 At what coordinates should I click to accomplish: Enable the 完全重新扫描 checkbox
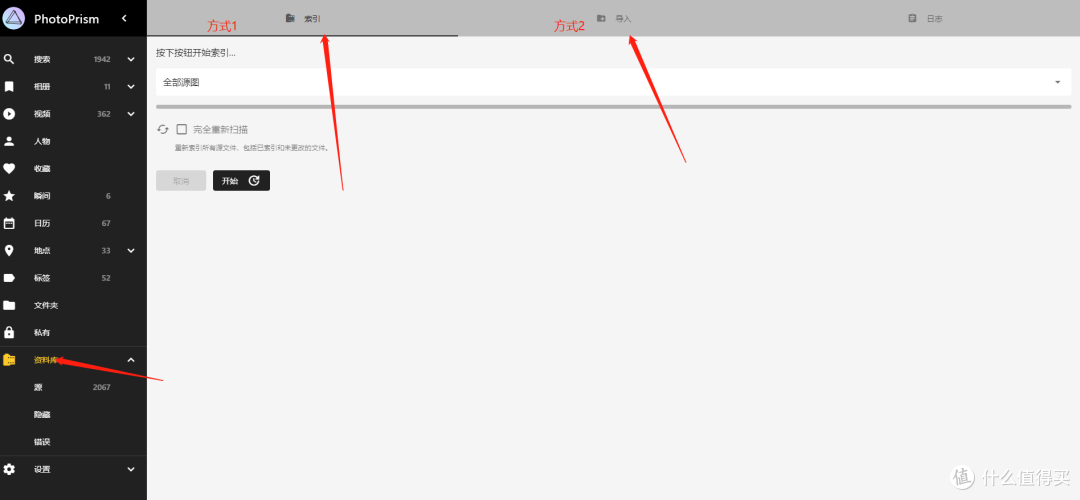coord(182,129)
